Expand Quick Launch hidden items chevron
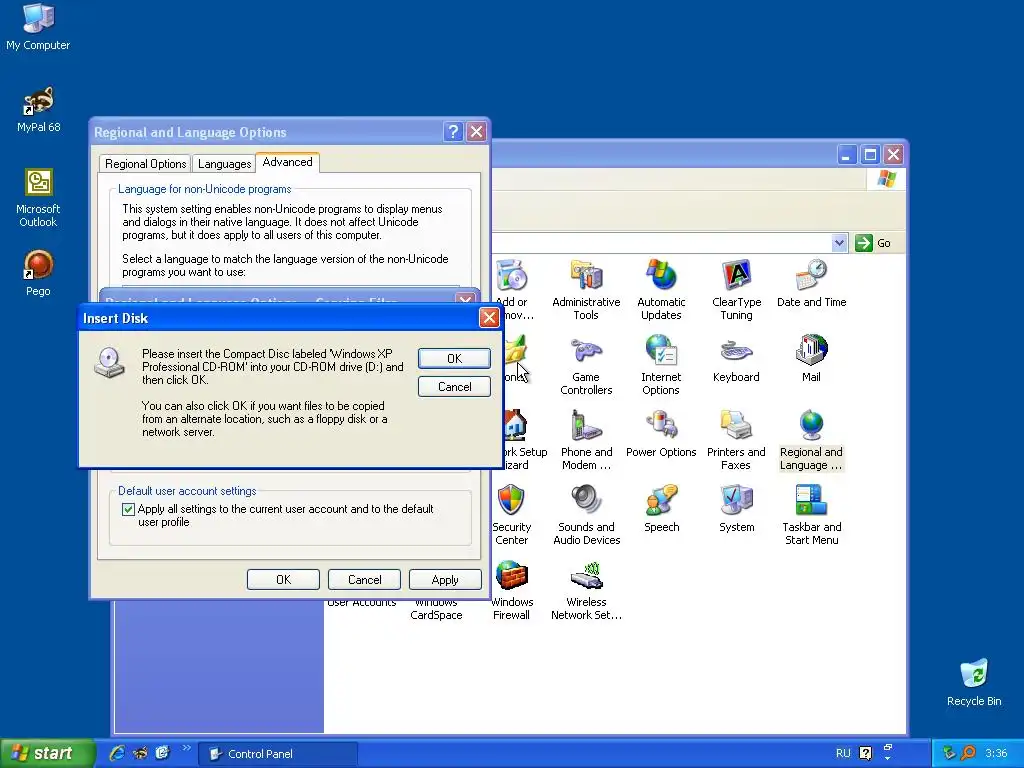The height and width of the screenshot is (768, 1024). click(186, 748)
